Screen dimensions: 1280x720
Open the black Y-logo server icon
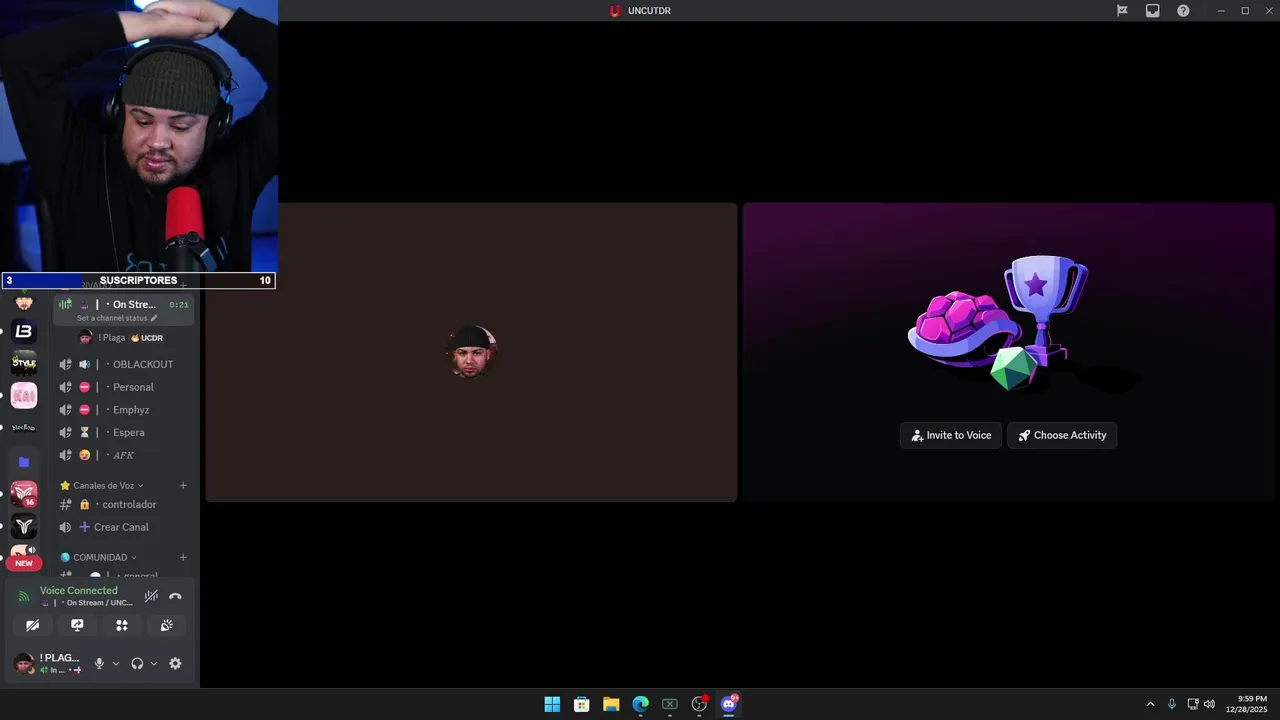[x=24, y=526]
